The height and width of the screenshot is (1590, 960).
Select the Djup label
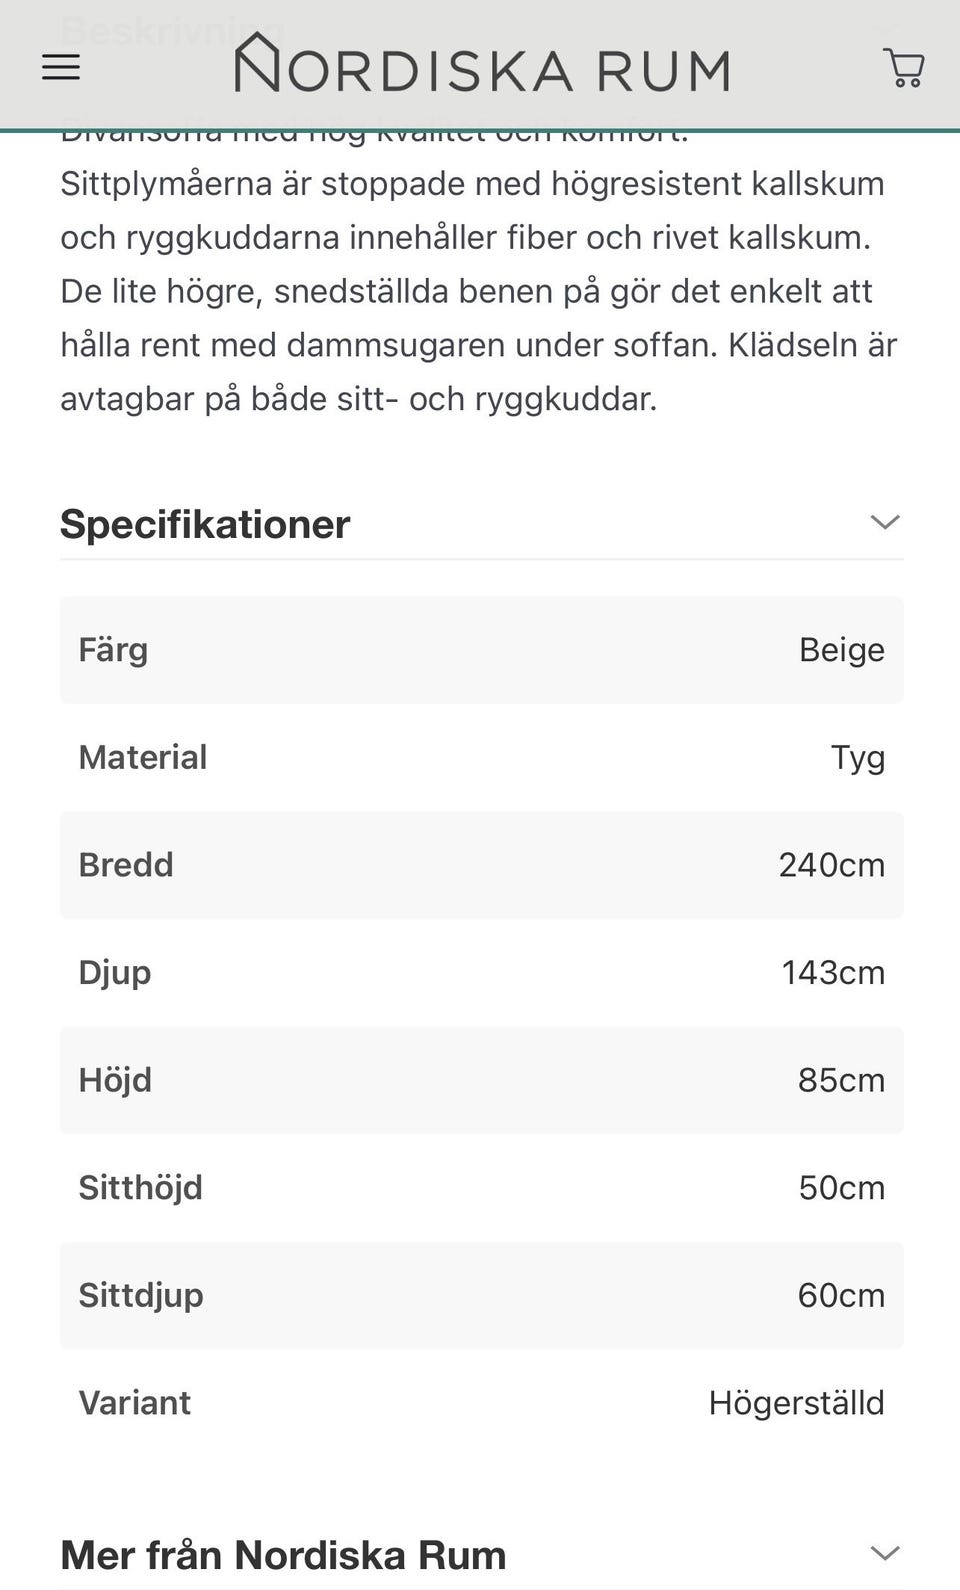(x=115, y=973)
